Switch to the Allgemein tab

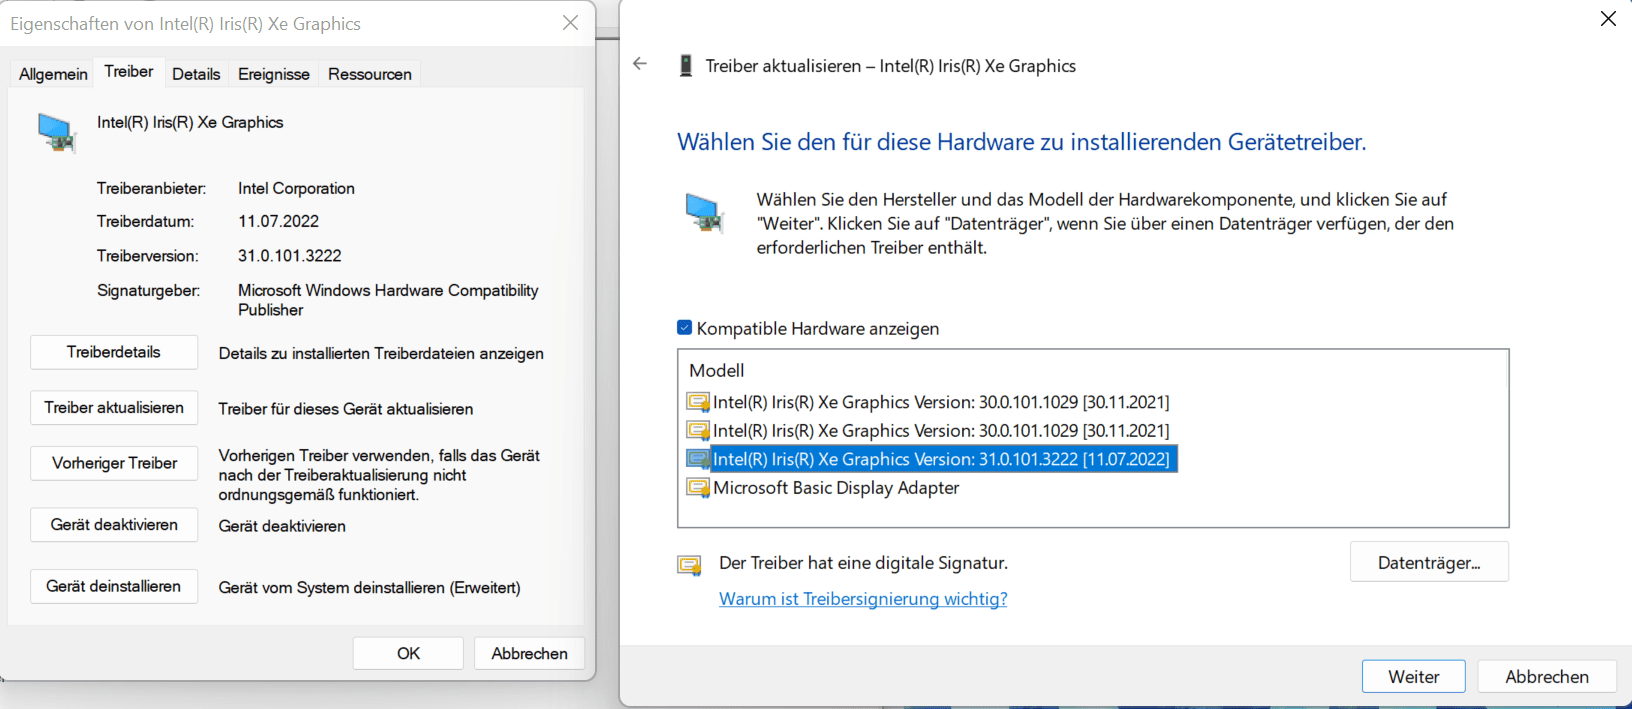(53, 74)
